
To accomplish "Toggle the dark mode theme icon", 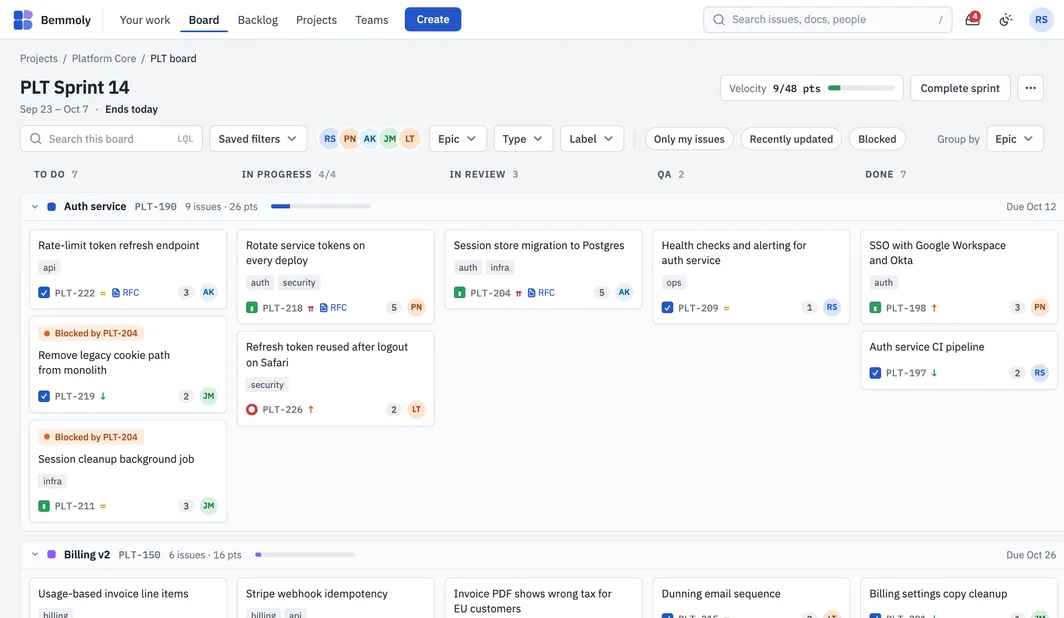I will click(1006, 20).
